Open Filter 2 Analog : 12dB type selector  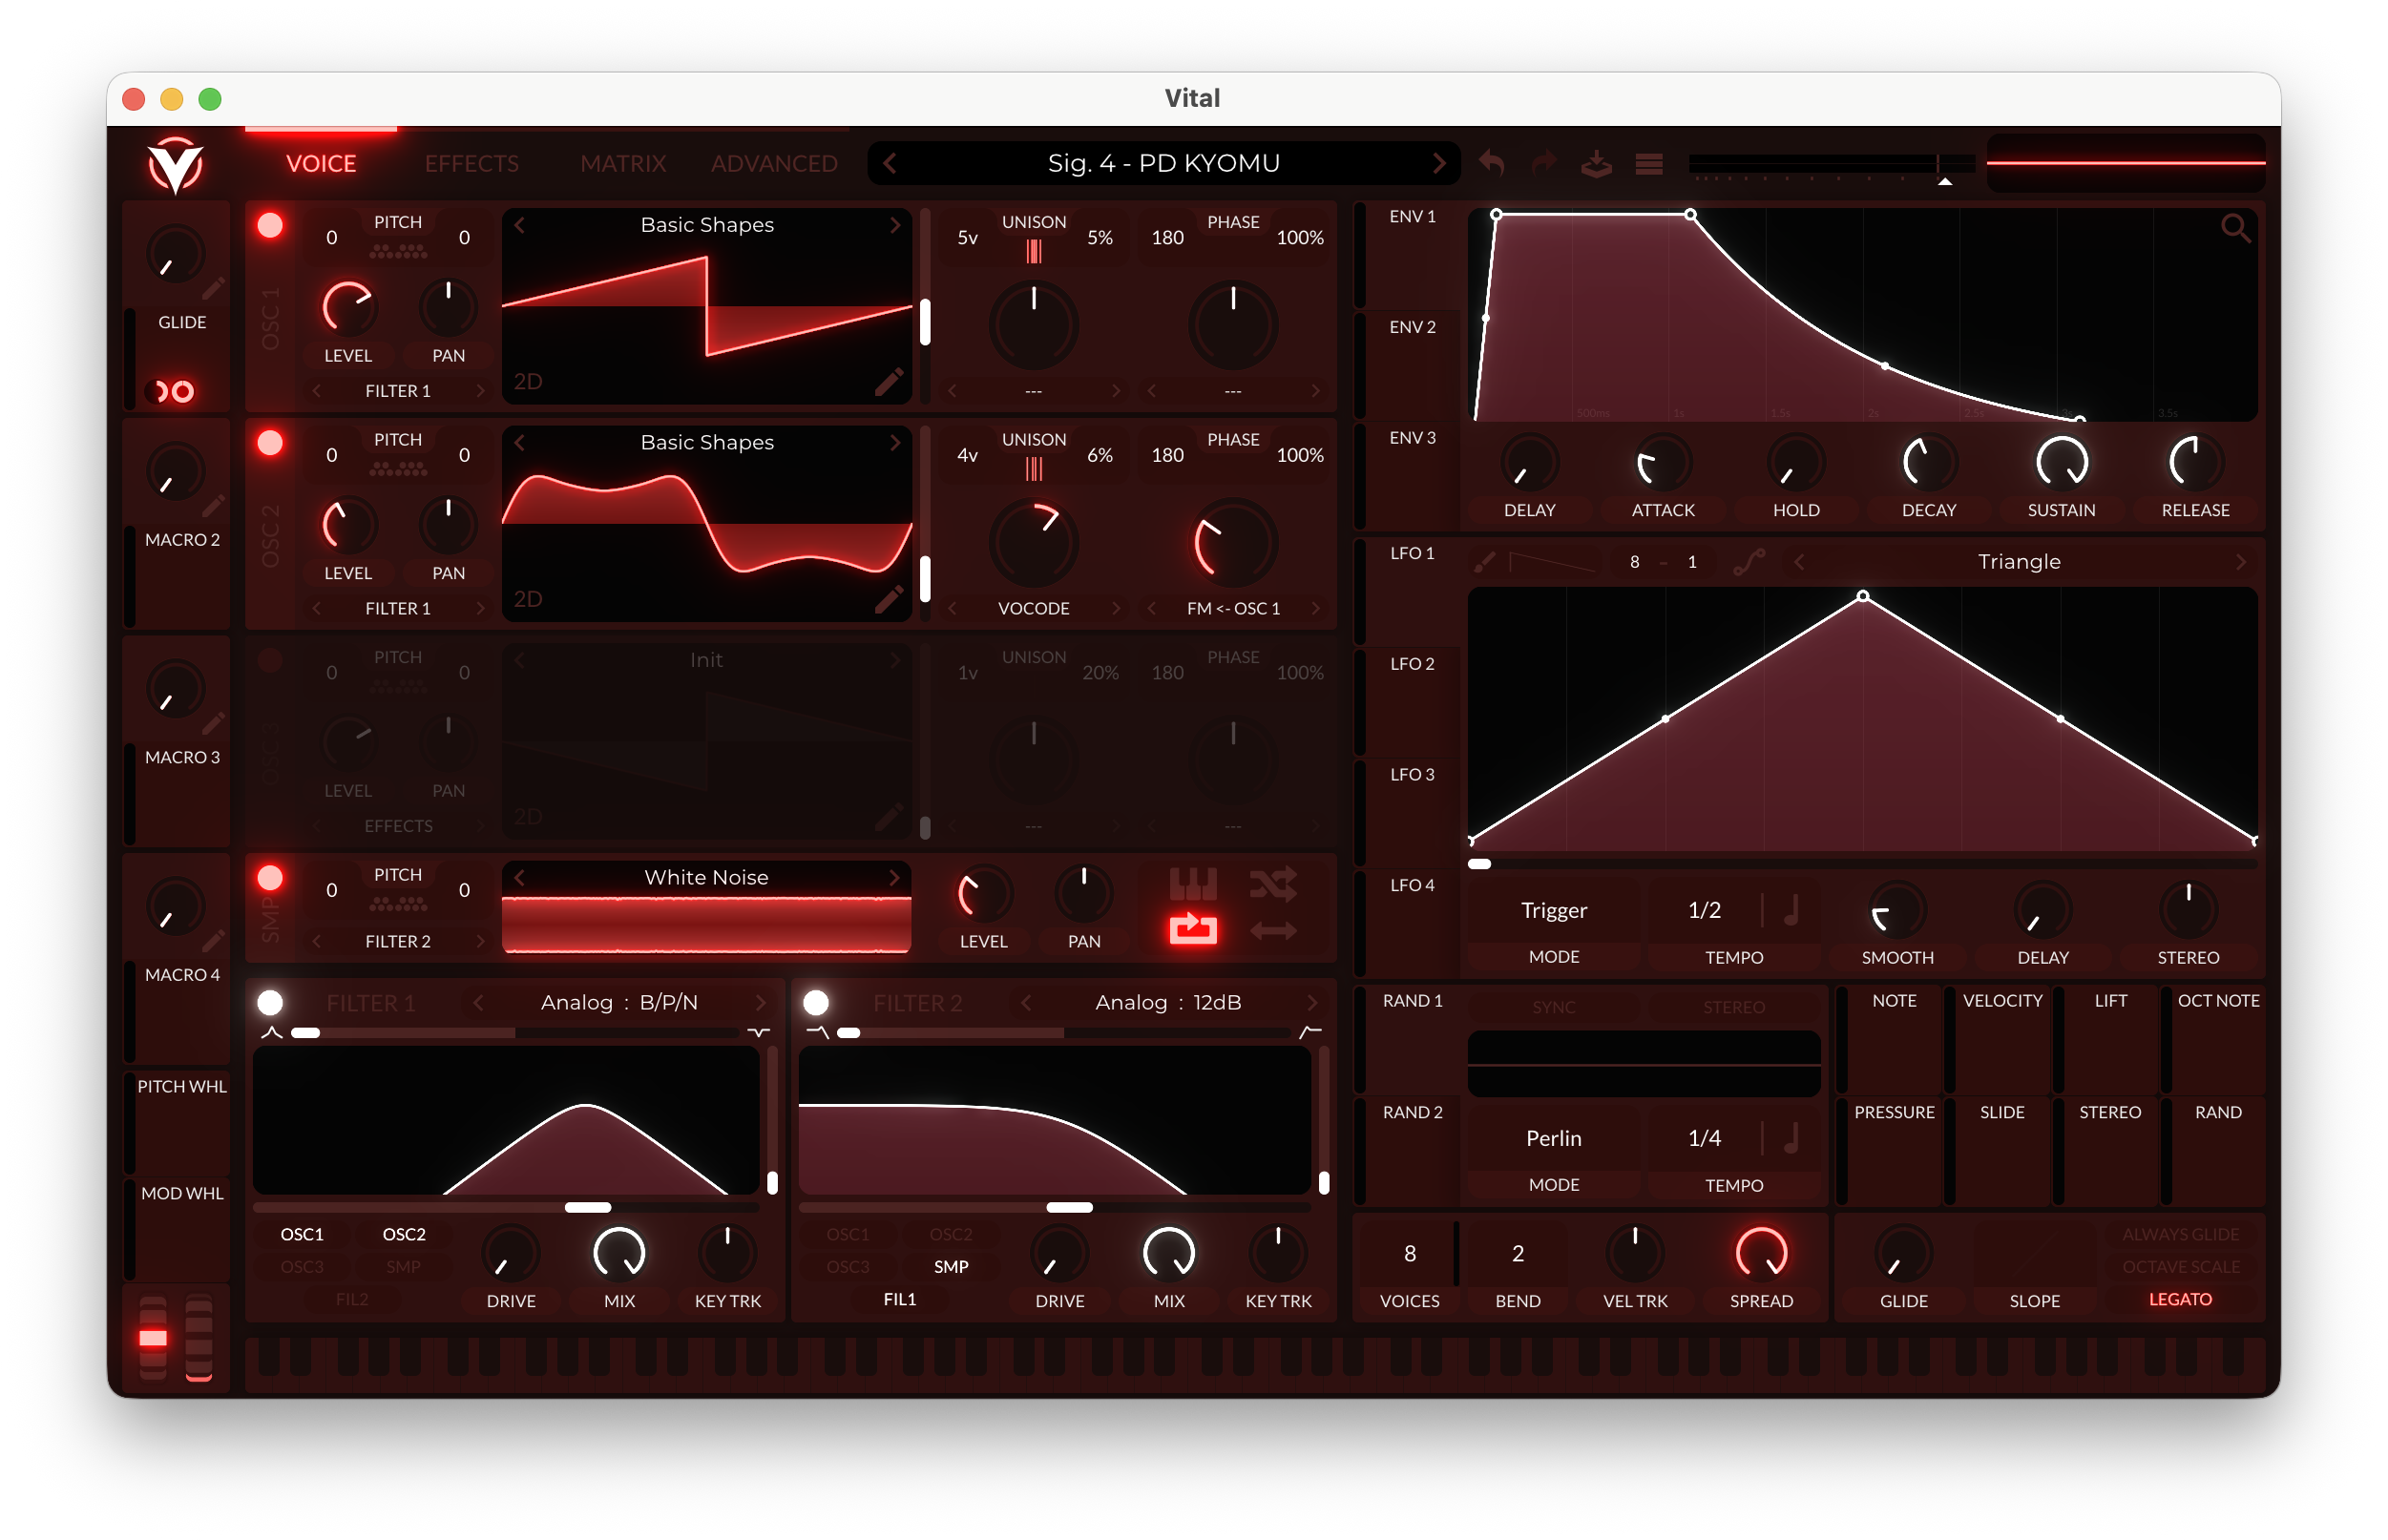coord(1168,1002)
